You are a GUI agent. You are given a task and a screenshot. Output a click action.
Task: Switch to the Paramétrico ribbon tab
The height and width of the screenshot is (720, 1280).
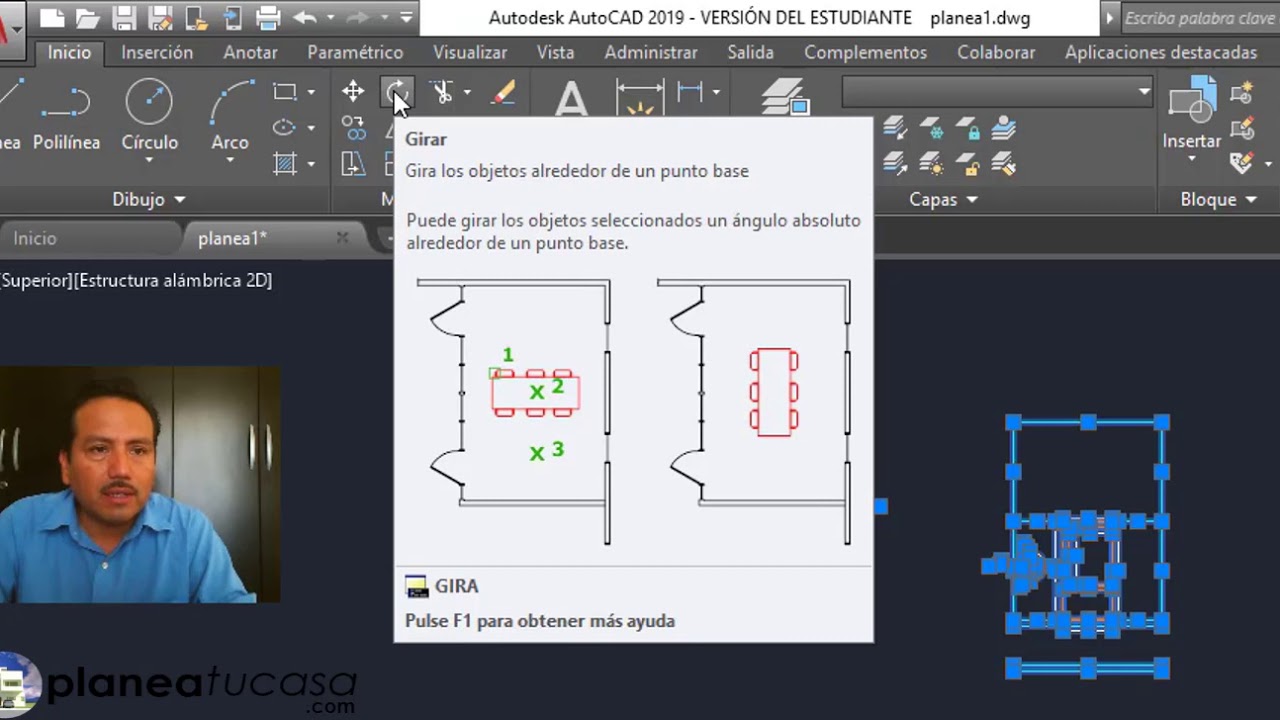click(355, 52)
